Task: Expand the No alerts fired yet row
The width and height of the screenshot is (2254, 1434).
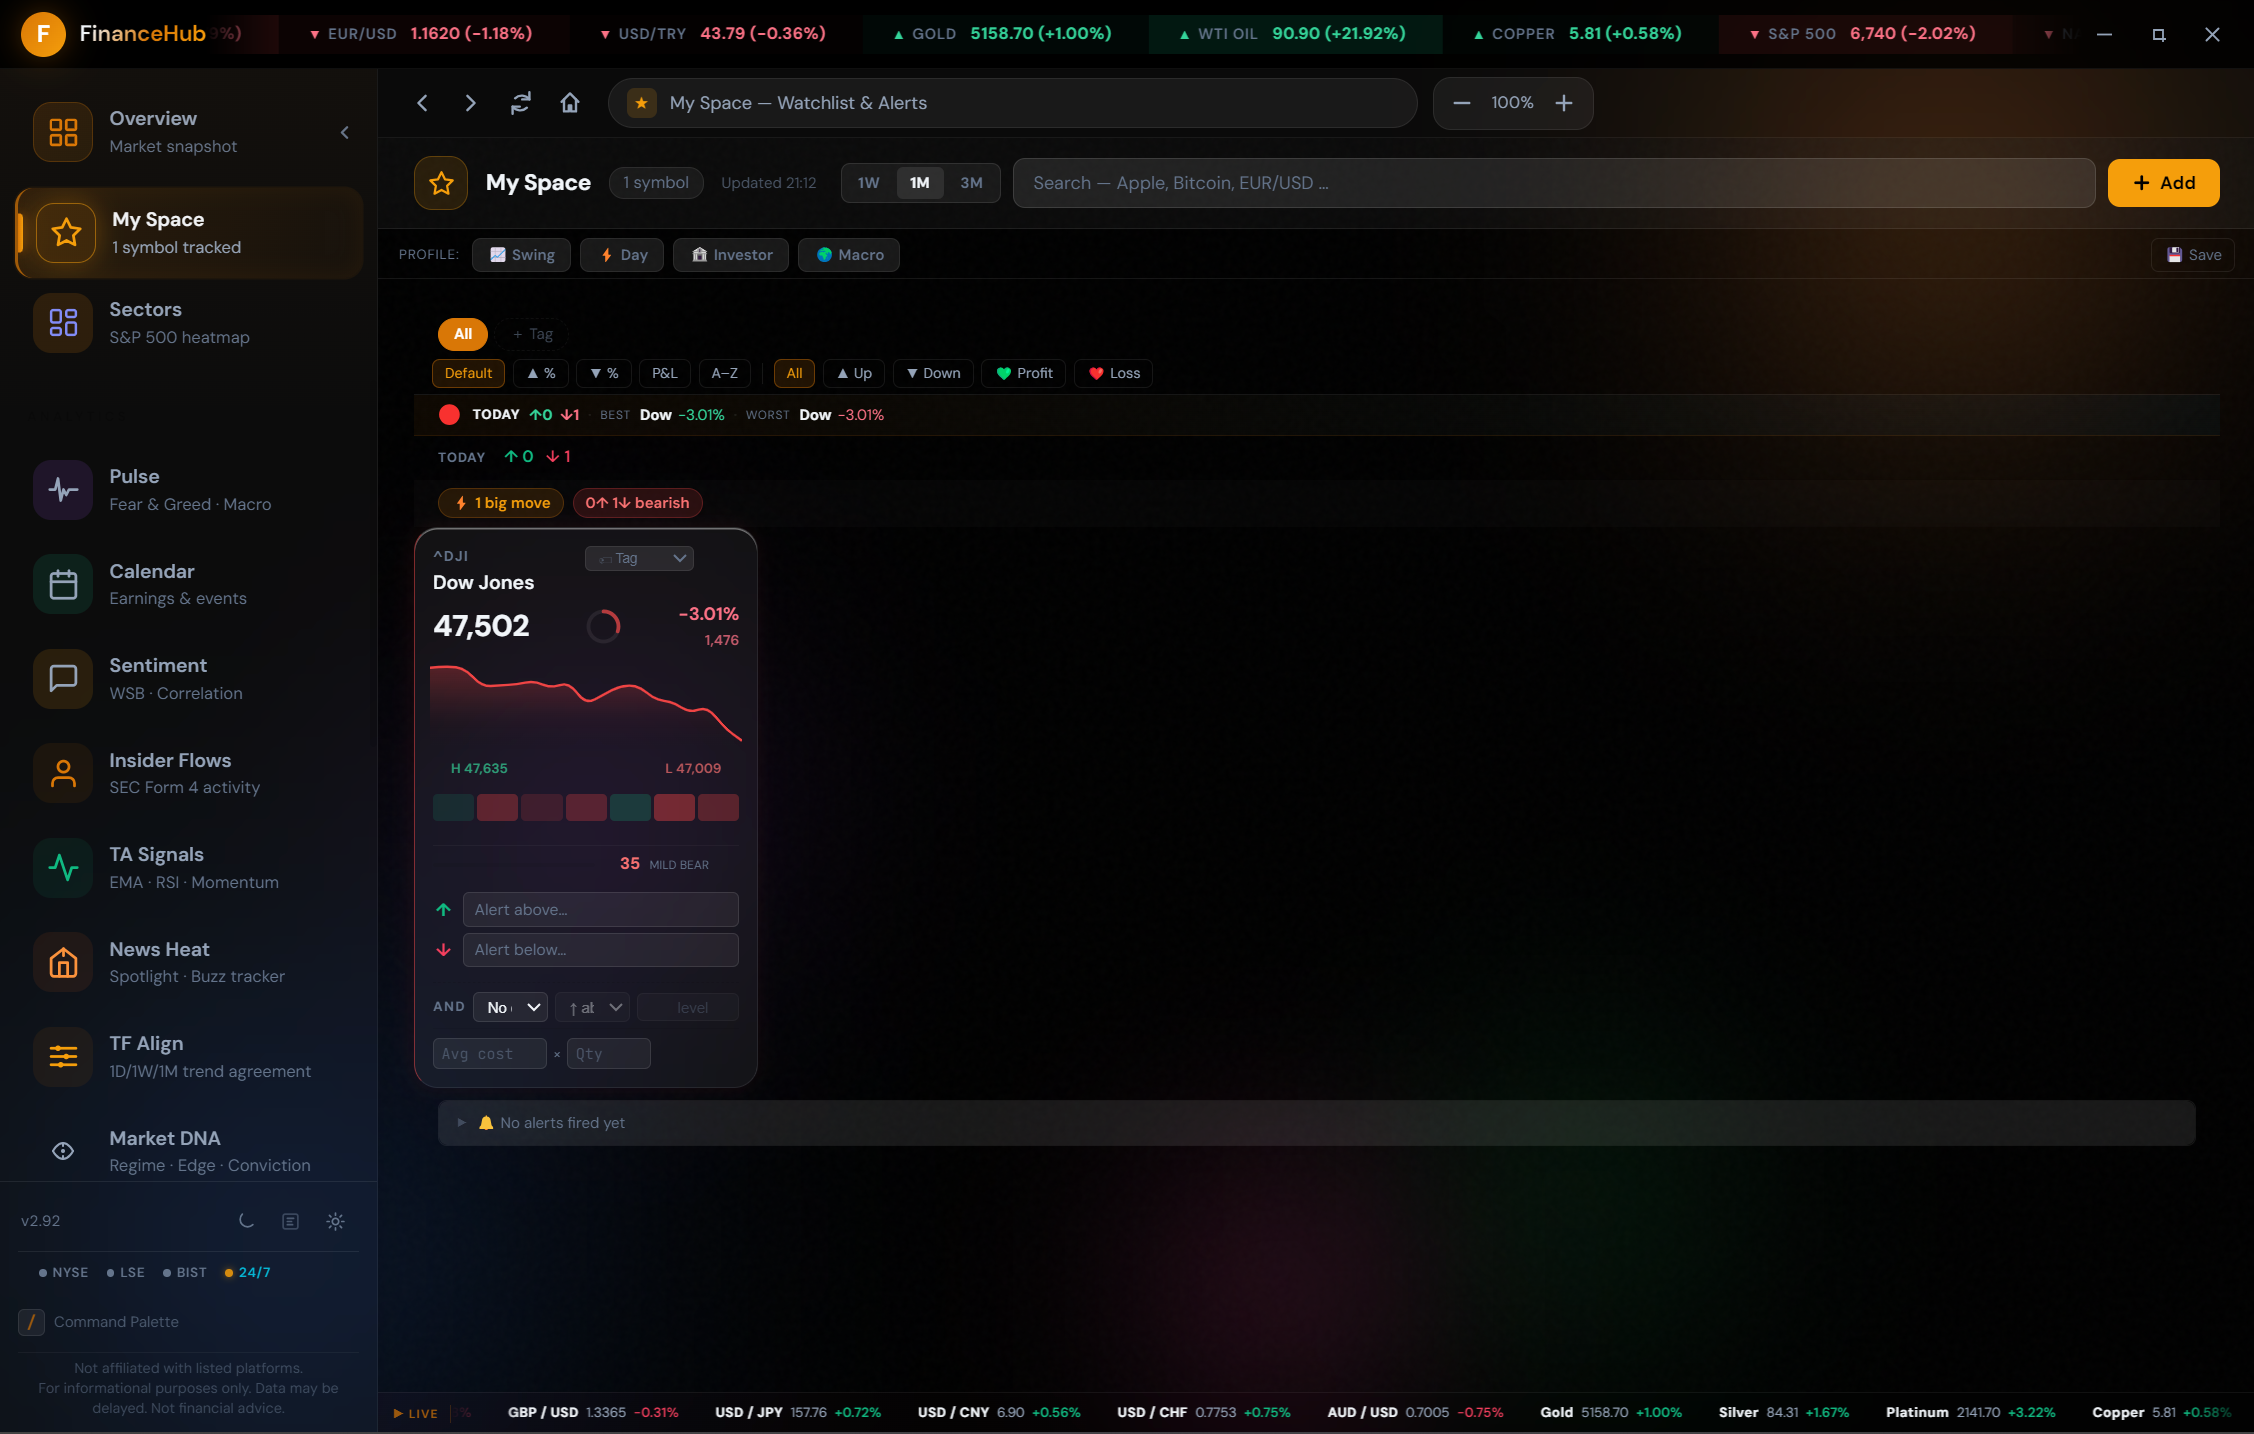Action: (1316, 1123)
